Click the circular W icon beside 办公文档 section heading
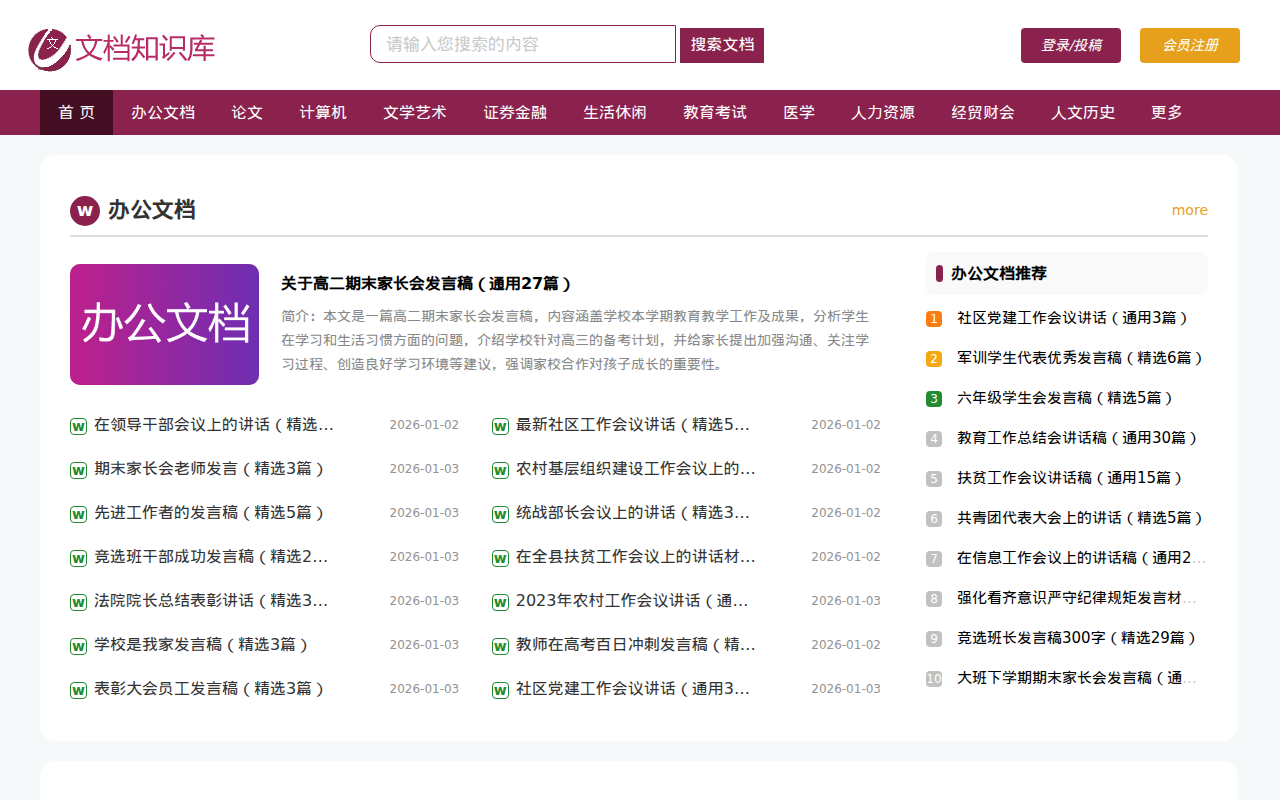Viewport: 1280px width, 800px height. 84,211
